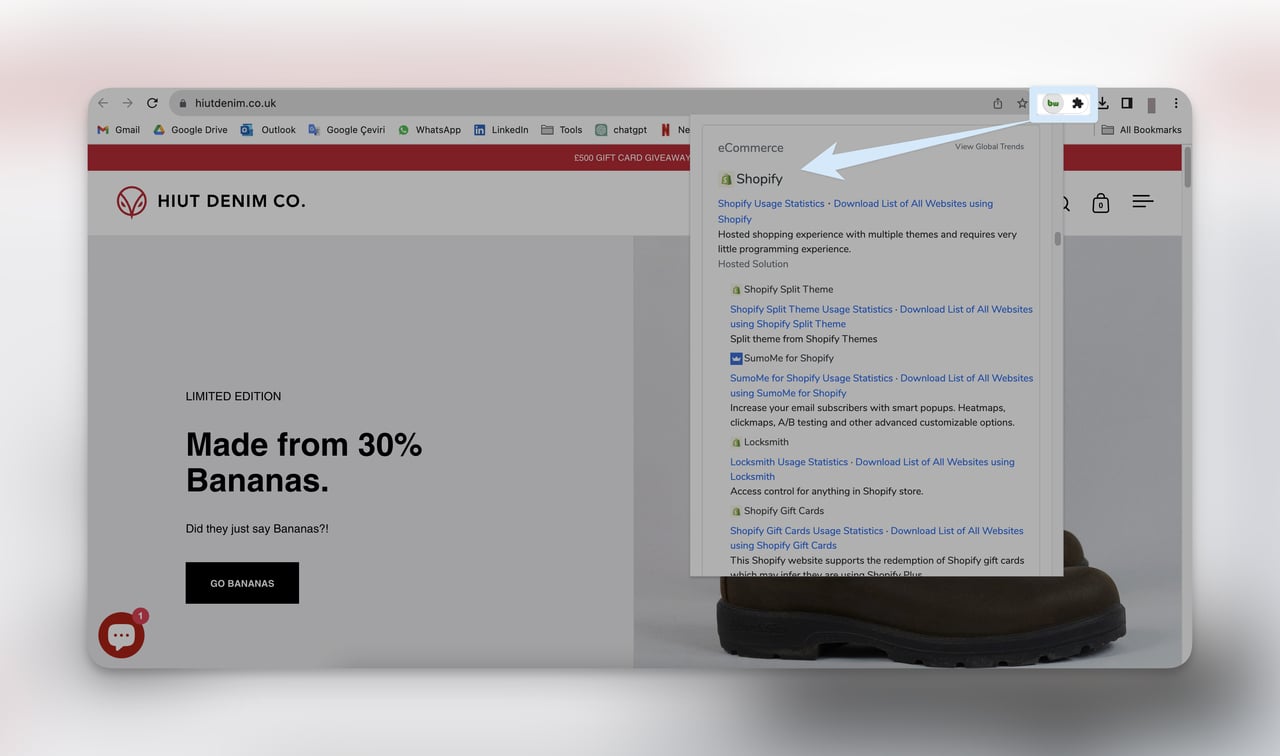Expand the All Bookmarks folder
The height and width of the screenshot is (756, 1280).
tap(1141, 130)
